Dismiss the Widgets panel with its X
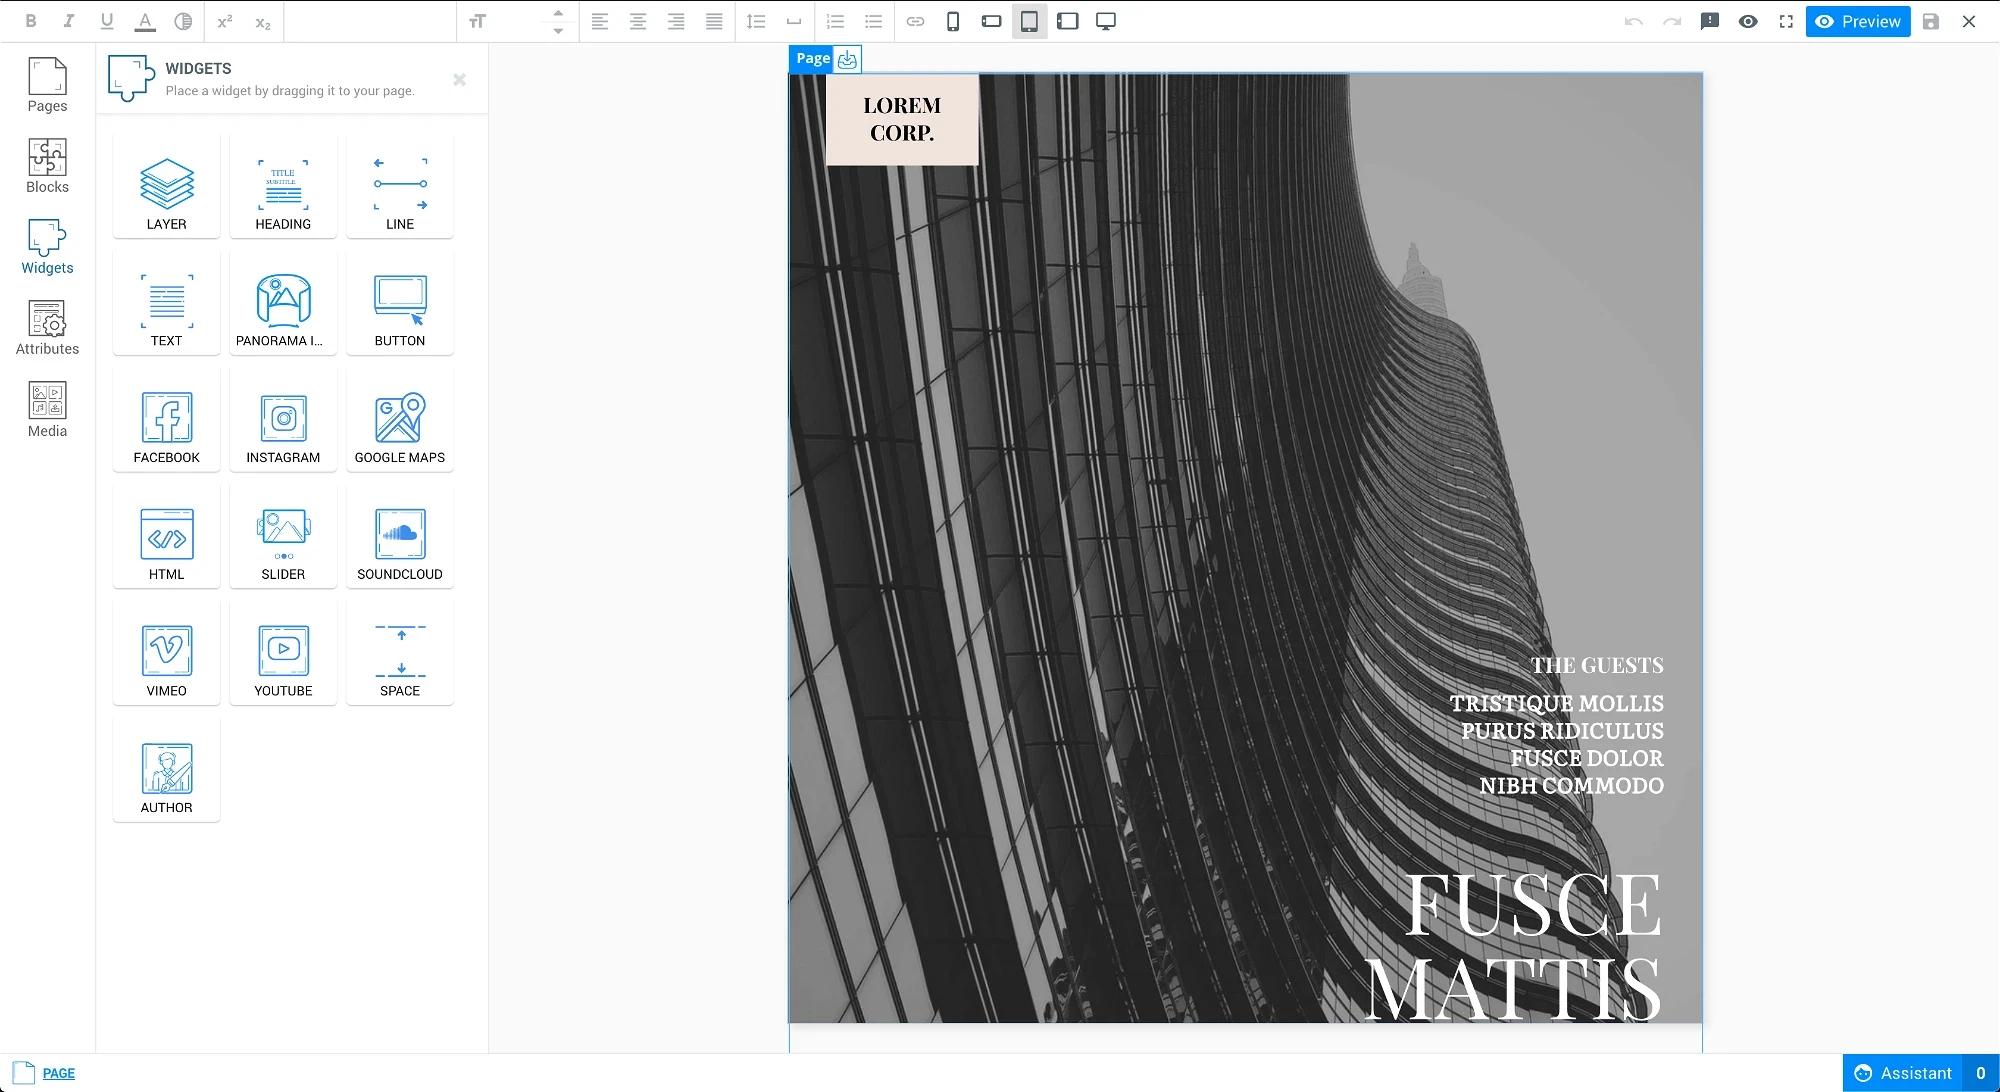 coord(460,80)
